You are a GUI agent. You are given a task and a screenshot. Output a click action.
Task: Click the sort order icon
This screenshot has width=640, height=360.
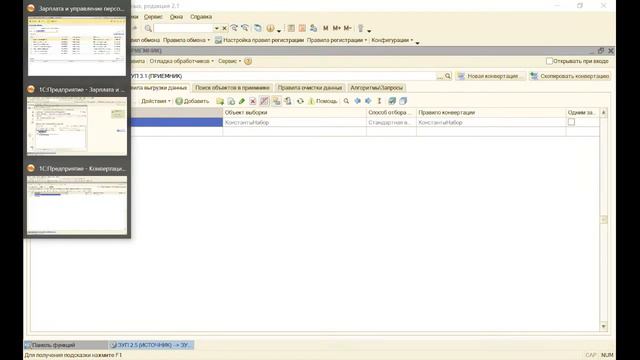point(379,101)
